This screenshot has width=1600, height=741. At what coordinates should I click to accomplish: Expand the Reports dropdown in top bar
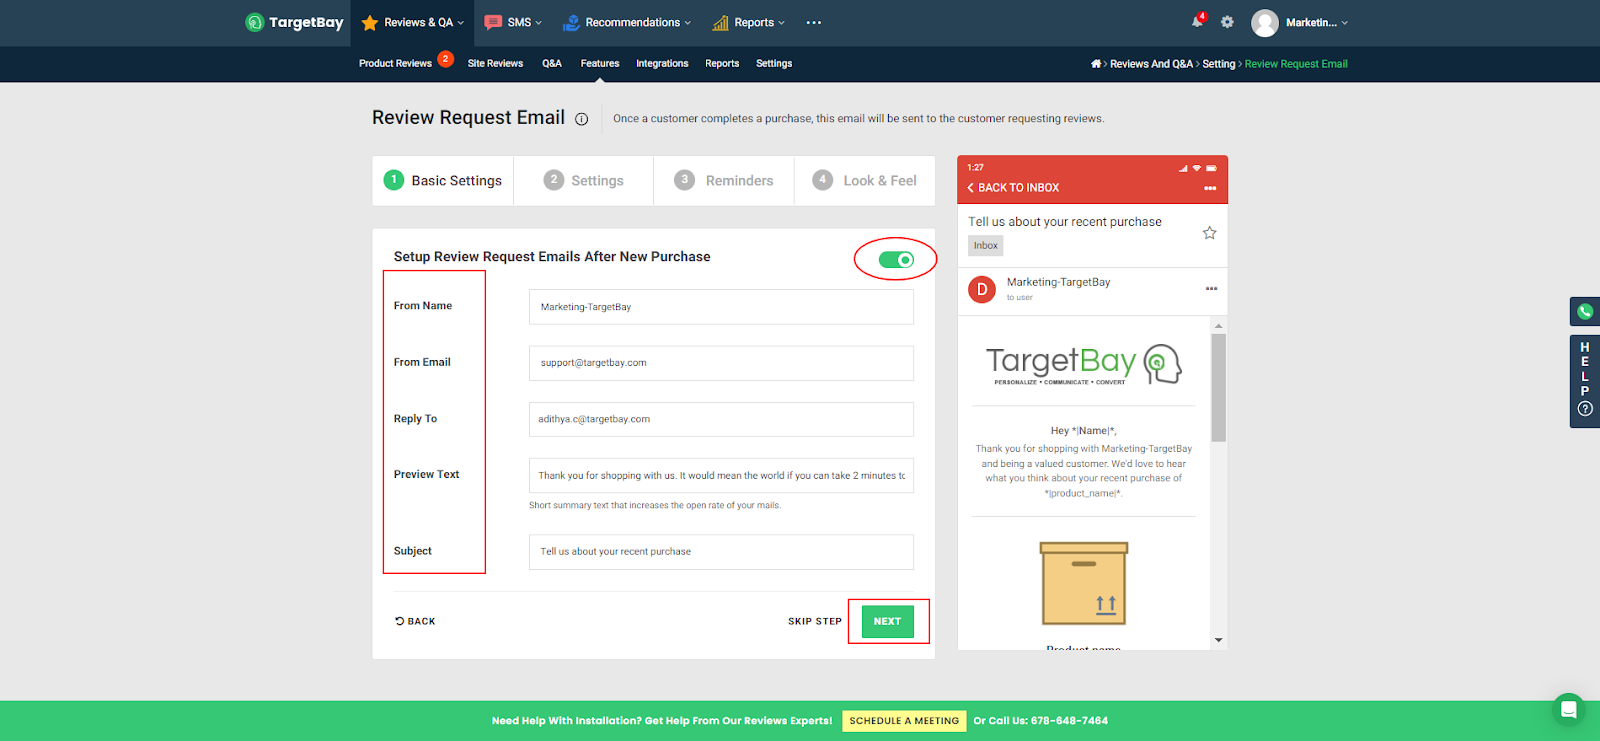coord(781,22)
